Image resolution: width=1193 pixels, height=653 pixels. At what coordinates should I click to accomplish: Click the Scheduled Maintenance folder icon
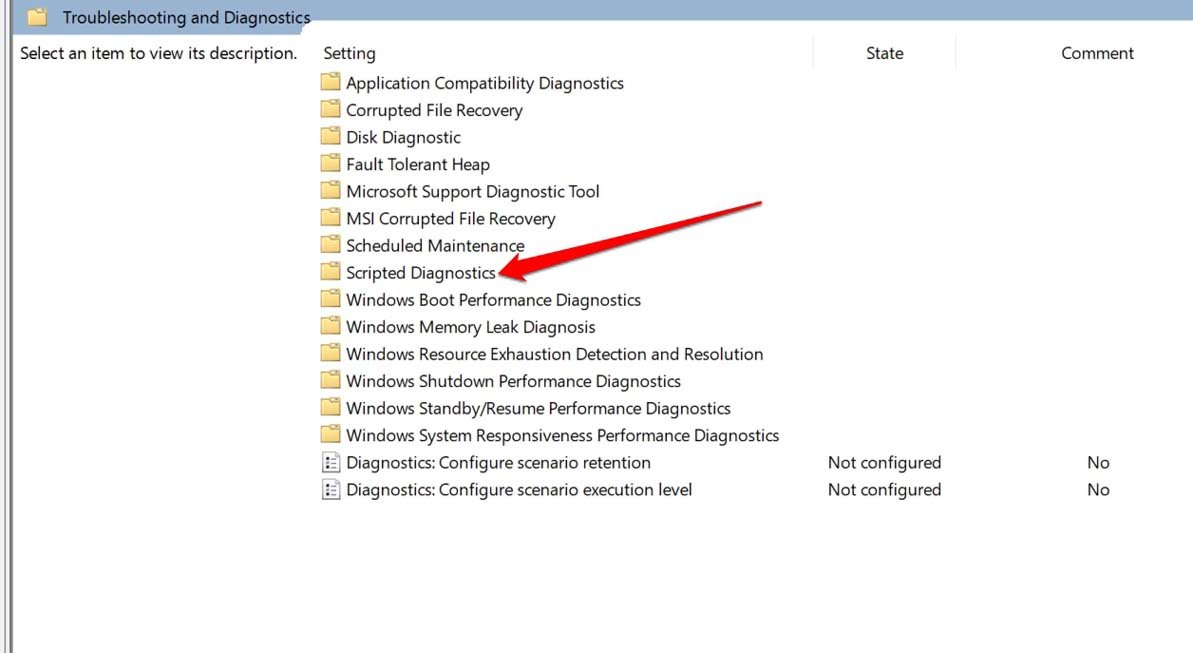330,245
